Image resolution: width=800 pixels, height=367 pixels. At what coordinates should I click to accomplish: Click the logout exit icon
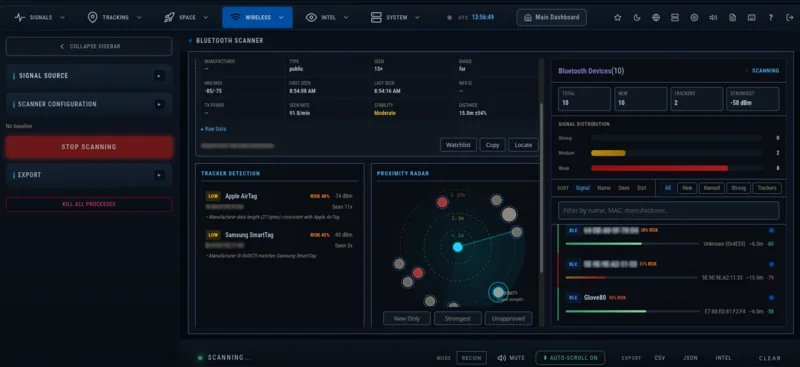point(790,17)
